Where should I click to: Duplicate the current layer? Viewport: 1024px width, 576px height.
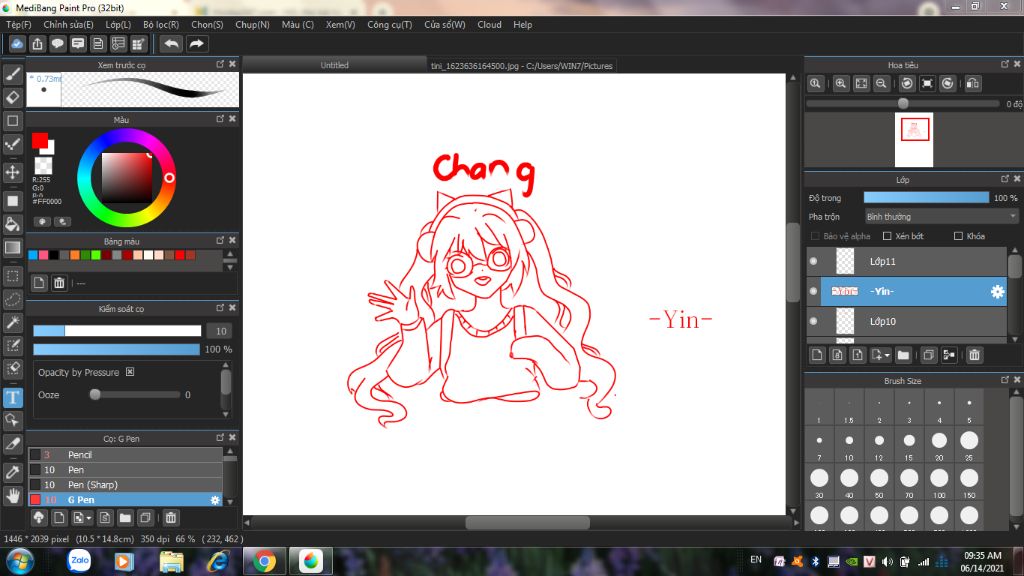point(928,355)
